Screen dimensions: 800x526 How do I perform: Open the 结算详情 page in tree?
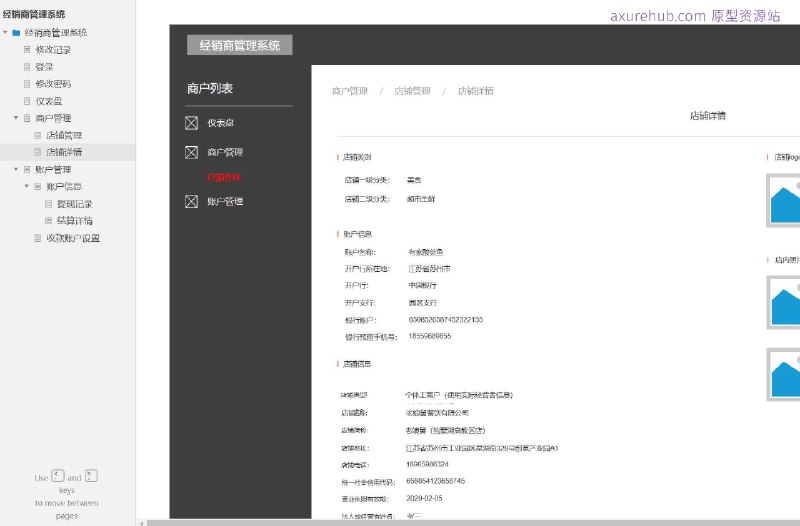click(x=75, y=220)
